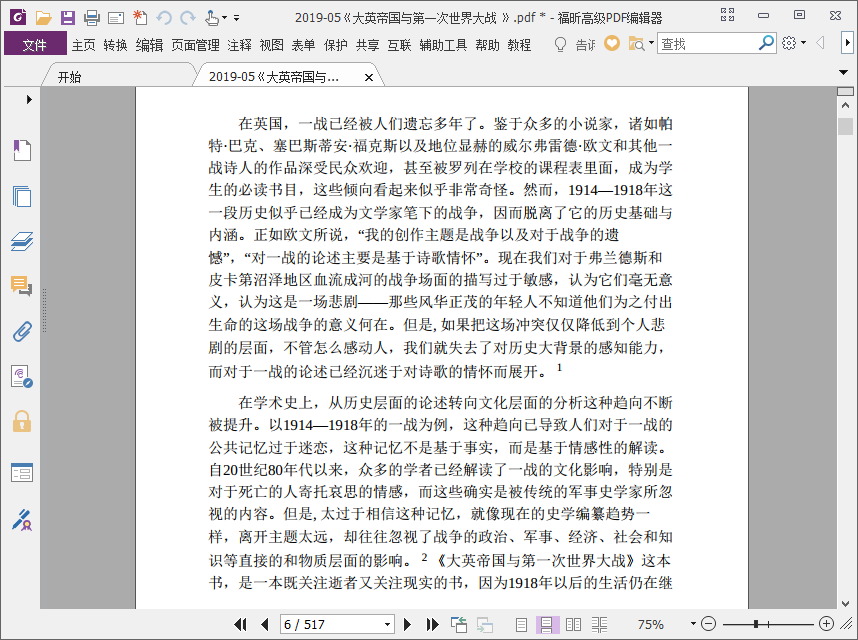Toggle the ribbon display mode icon in the title bar

click(x=727, y=15)
